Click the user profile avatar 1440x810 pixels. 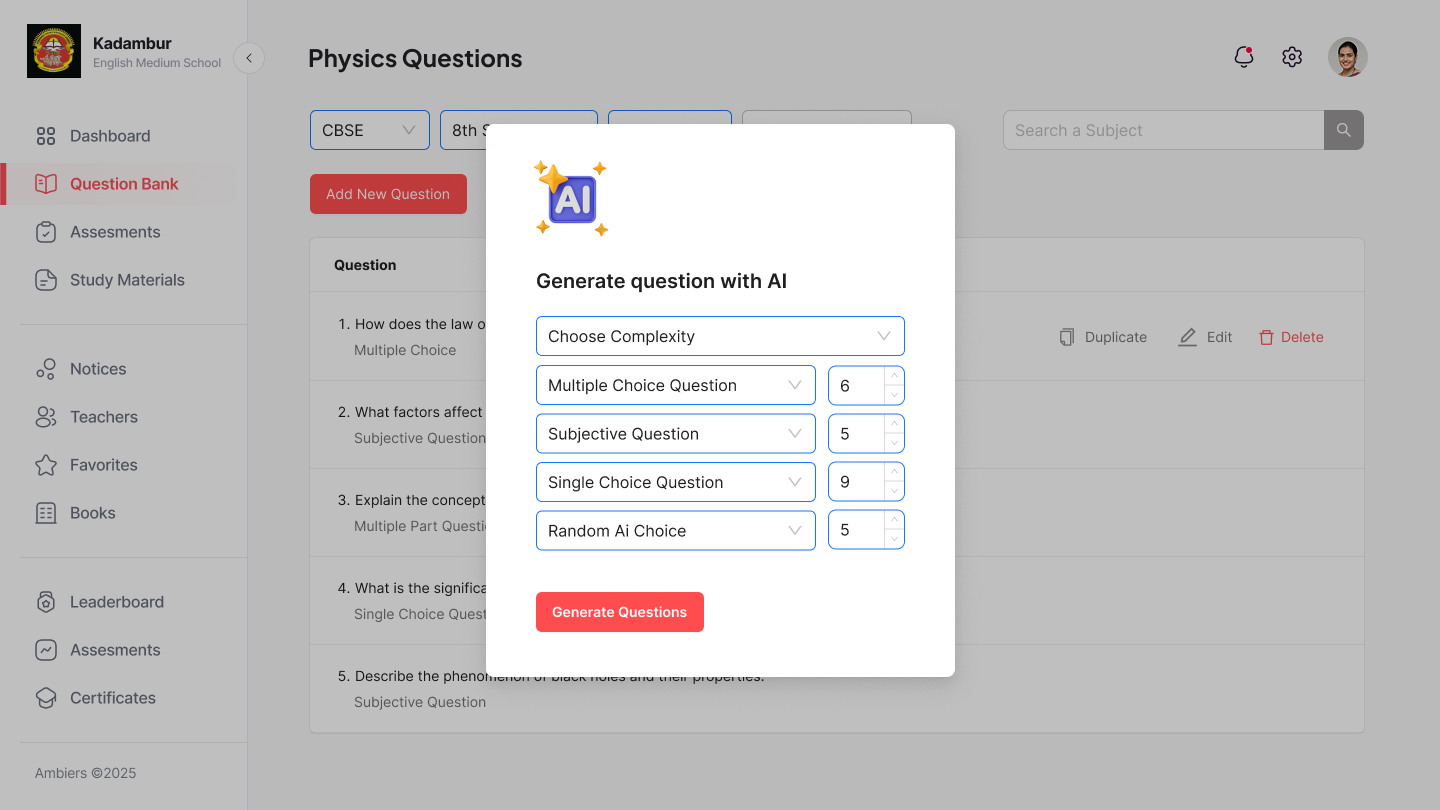click(x=1348, y=57)
